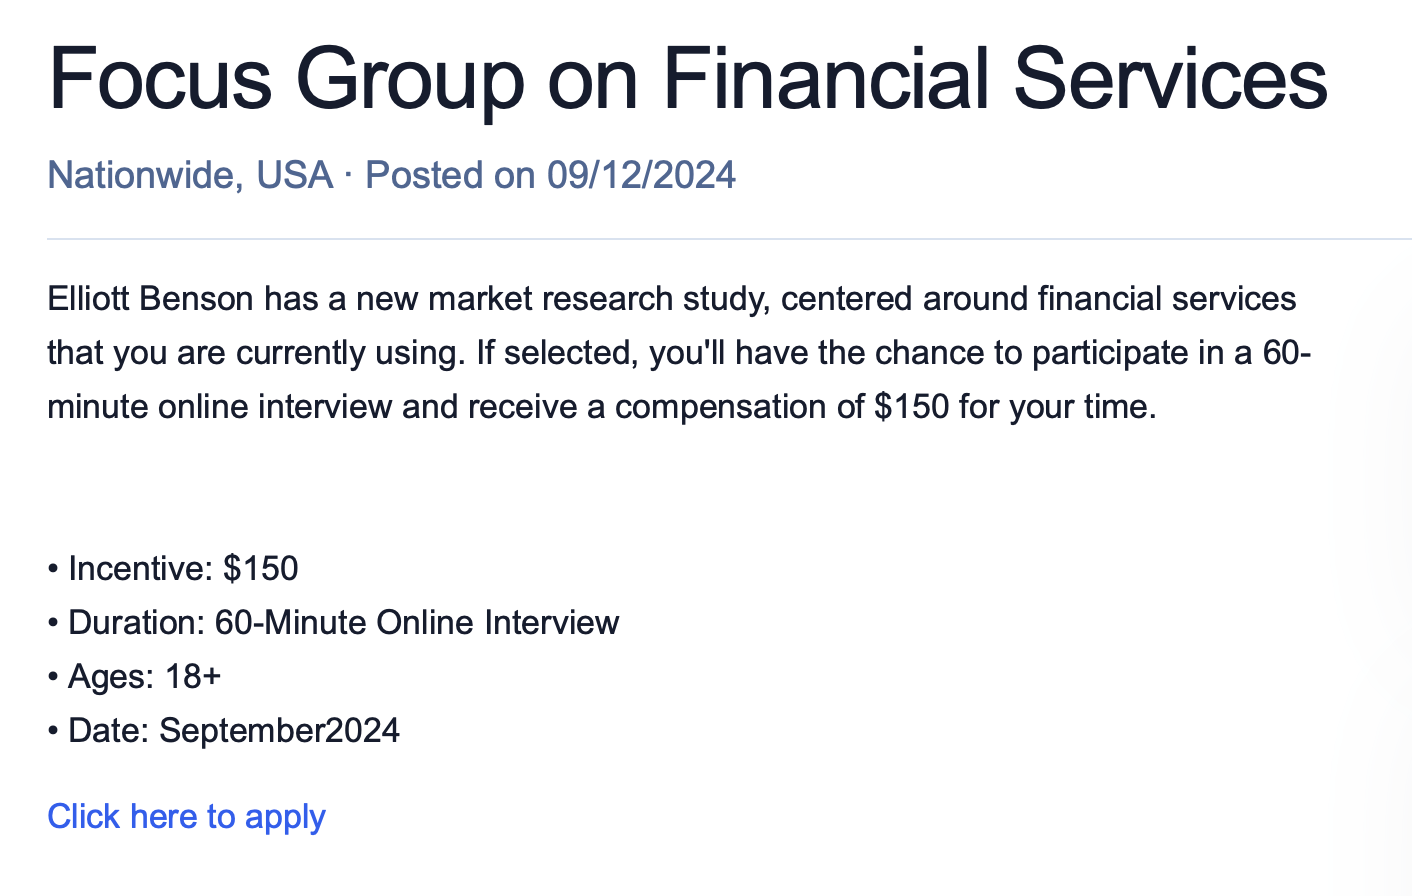
Task: Click the word 'Services' in the title
Action: pyautogui.click(x=1171, y=79)
